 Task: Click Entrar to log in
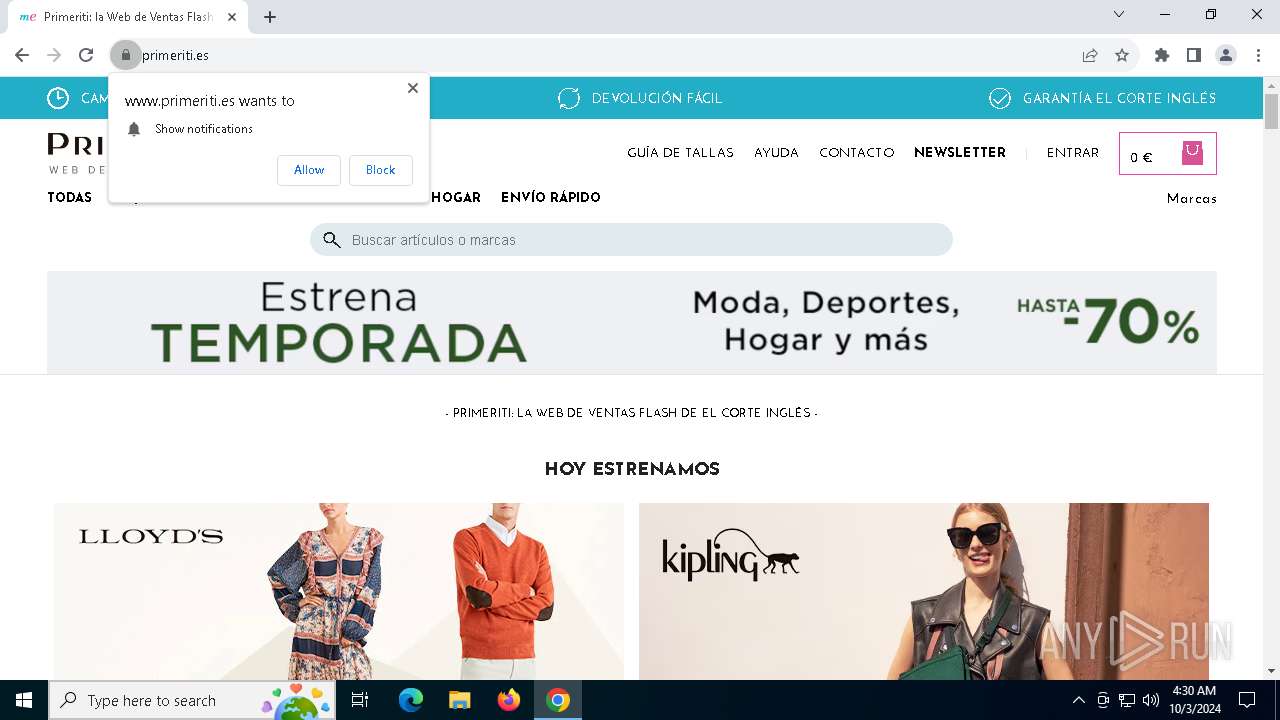[1073, 153]
